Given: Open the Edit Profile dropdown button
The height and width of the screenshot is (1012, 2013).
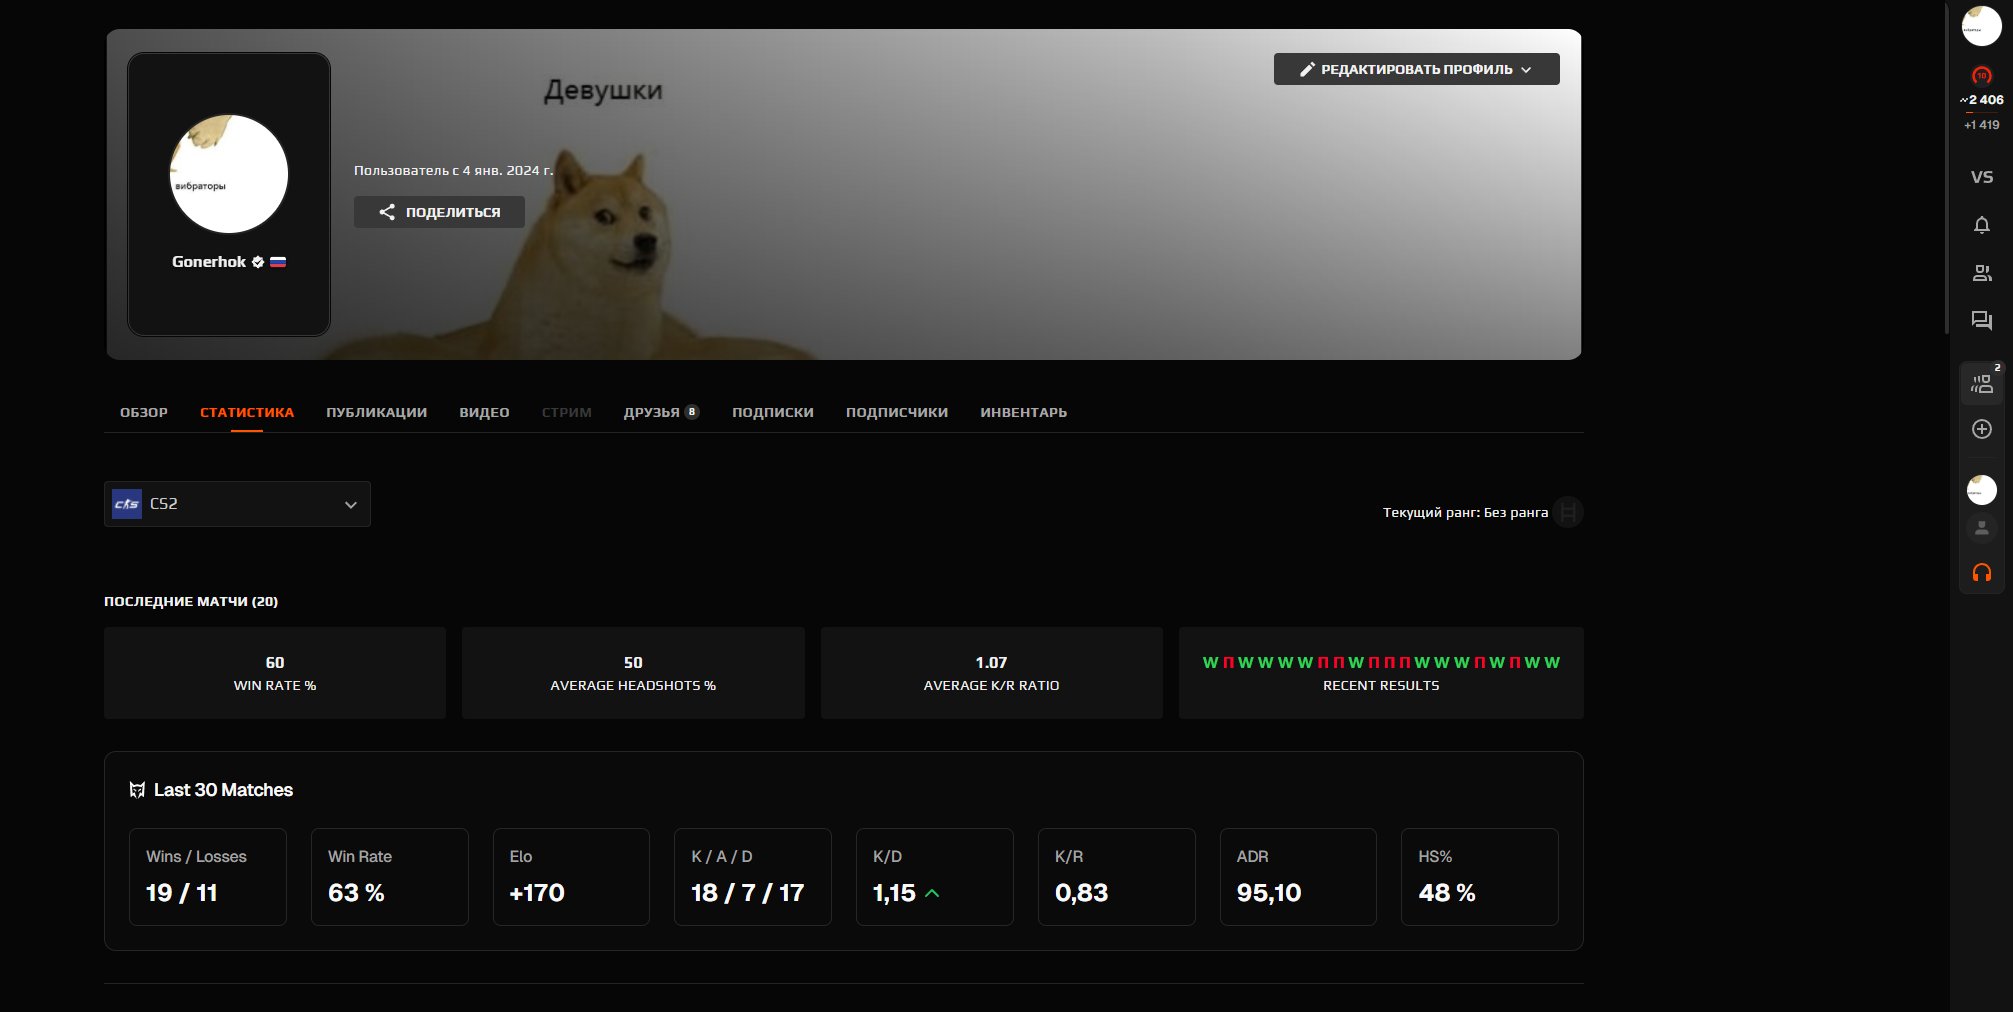Looking at the screenshot, I should point(1415,69).
